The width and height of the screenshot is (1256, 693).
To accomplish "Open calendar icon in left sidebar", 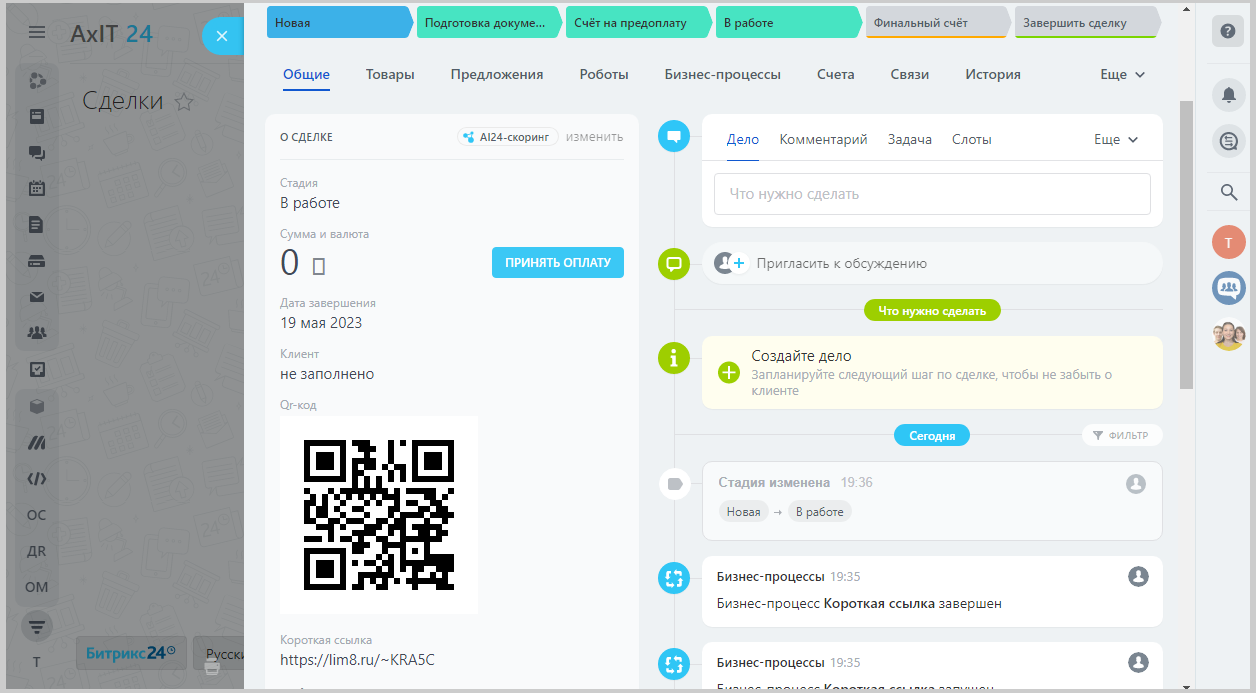I will point(37,187).
